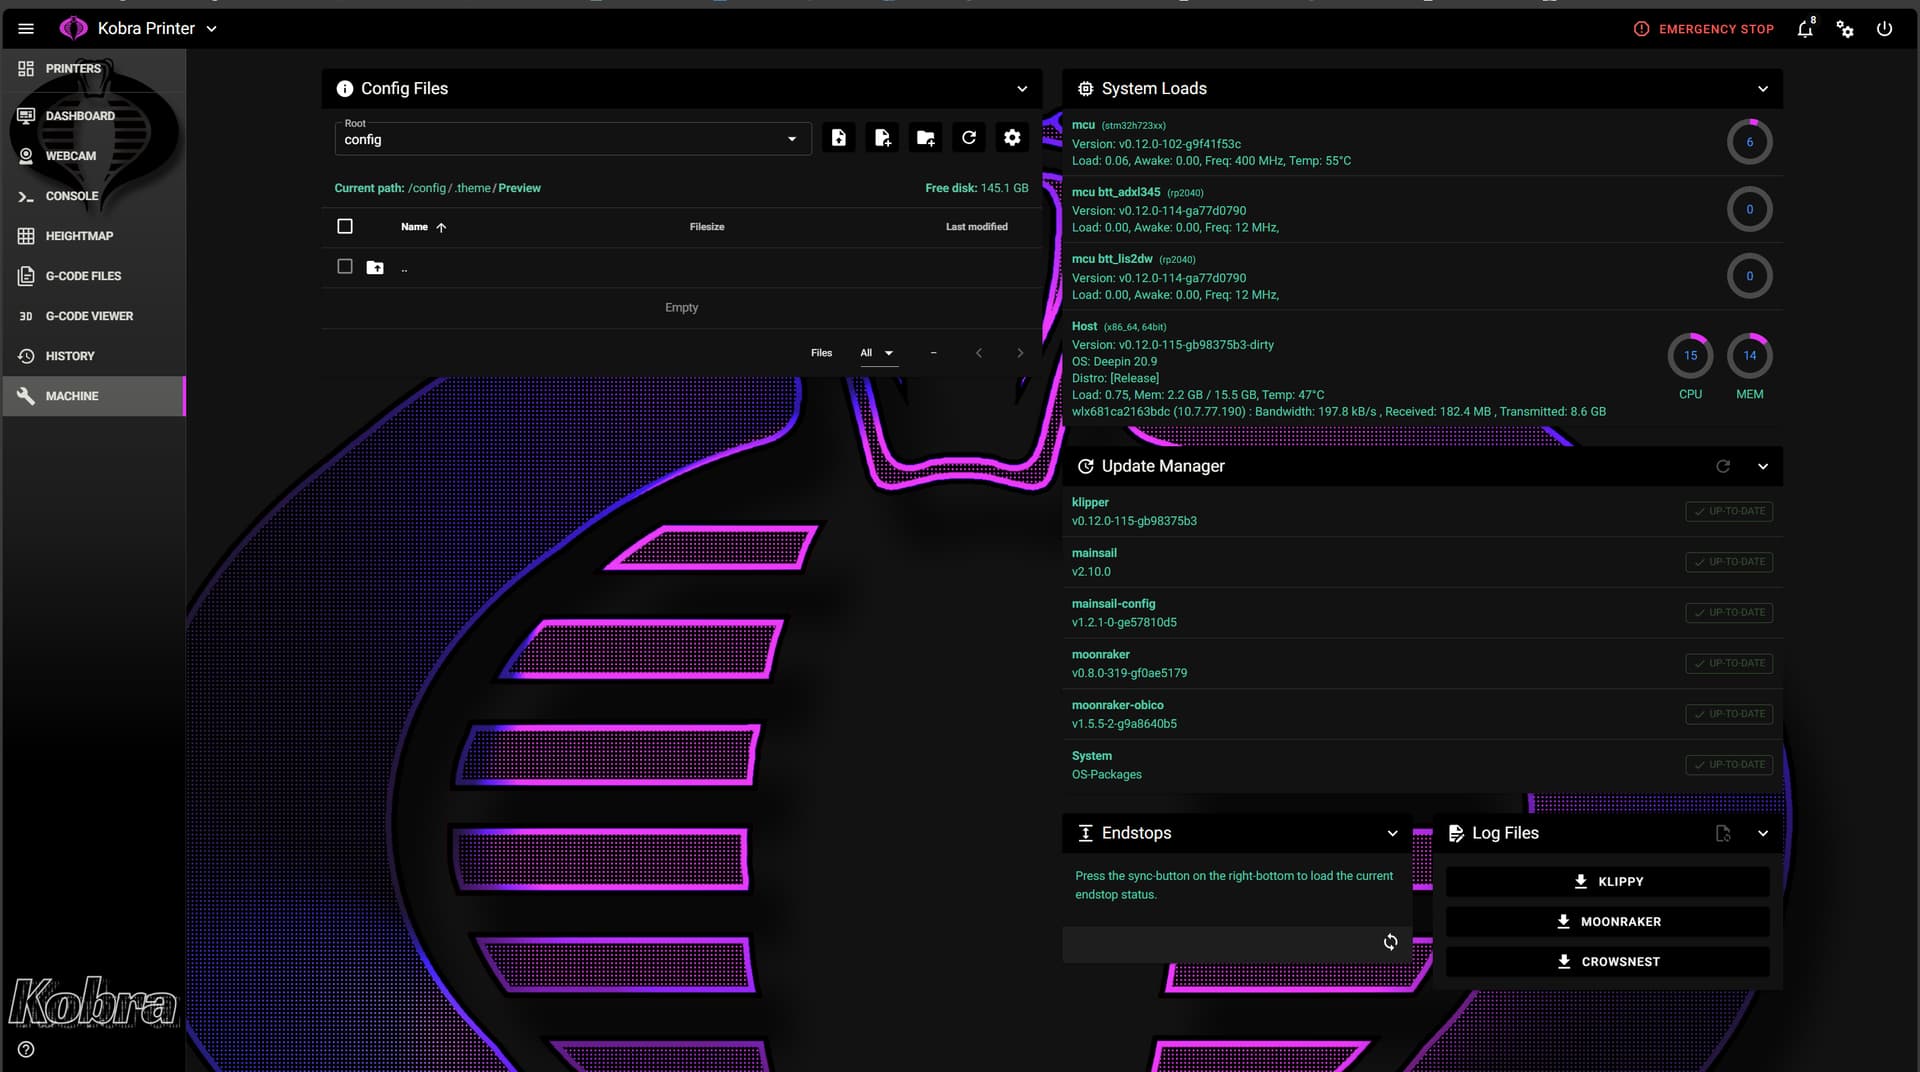Click the help icon at sidebar bottom
1920x1072 pixels.
26,1049
